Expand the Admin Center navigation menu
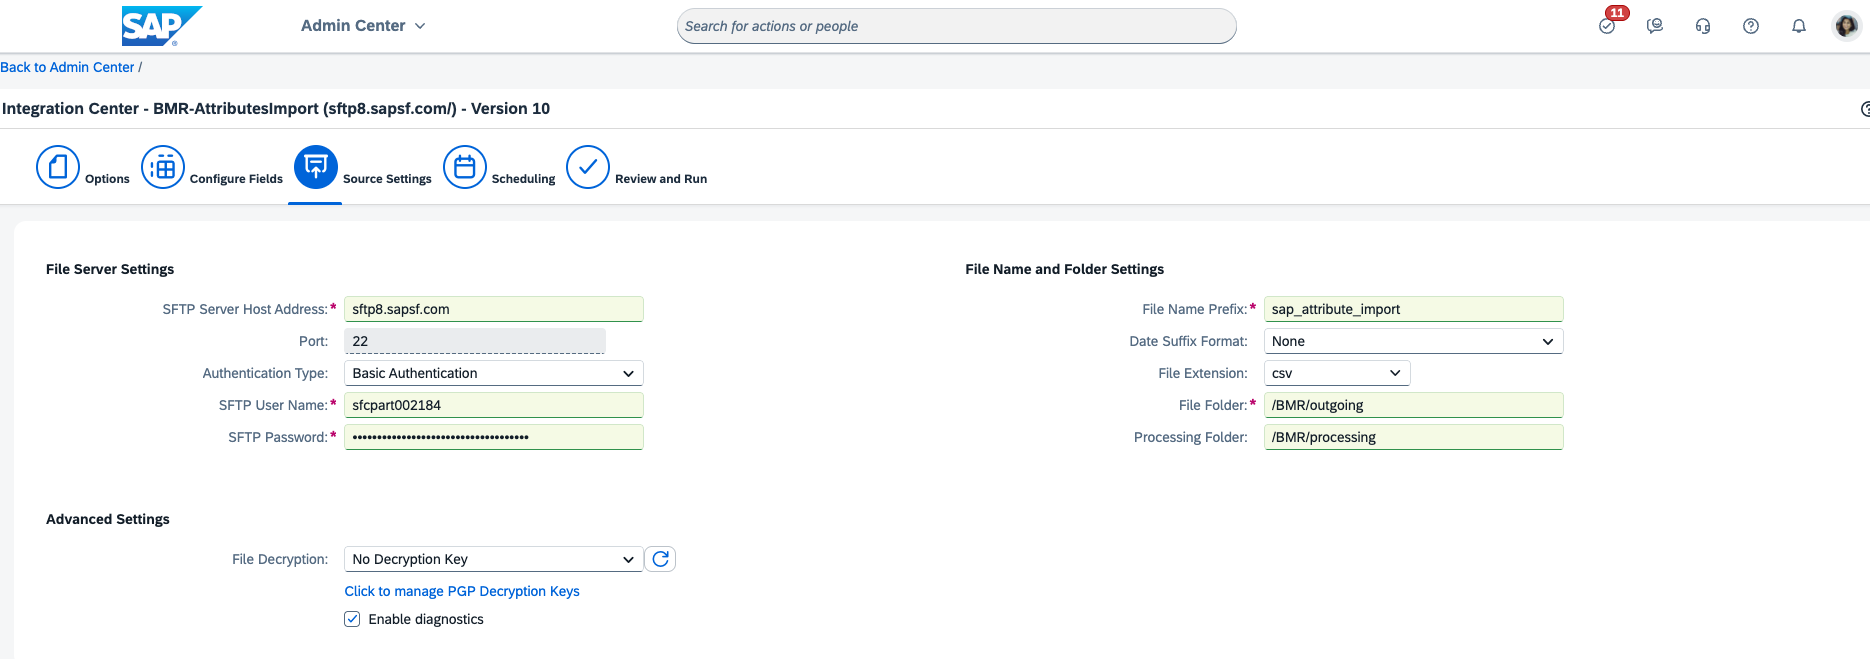 coord(363,26)
